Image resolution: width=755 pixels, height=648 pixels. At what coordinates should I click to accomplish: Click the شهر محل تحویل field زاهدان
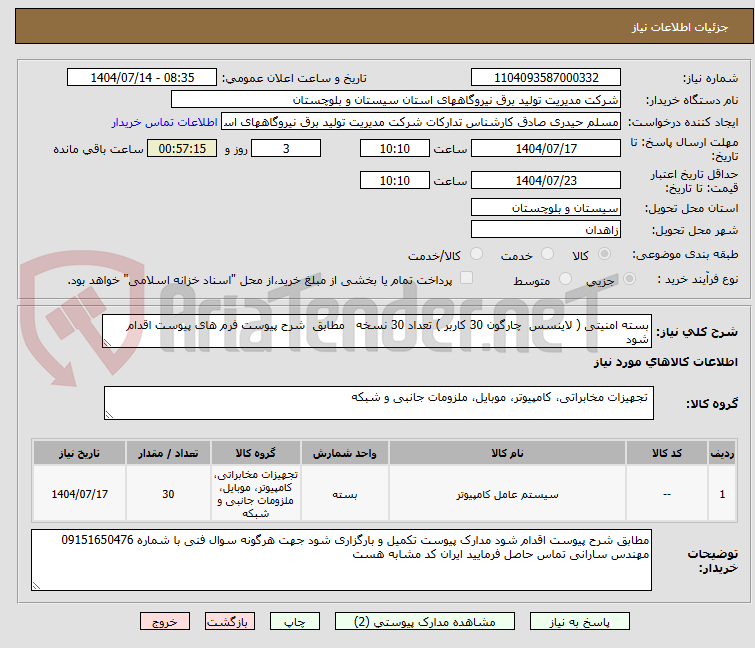click(x=546, y=230)
